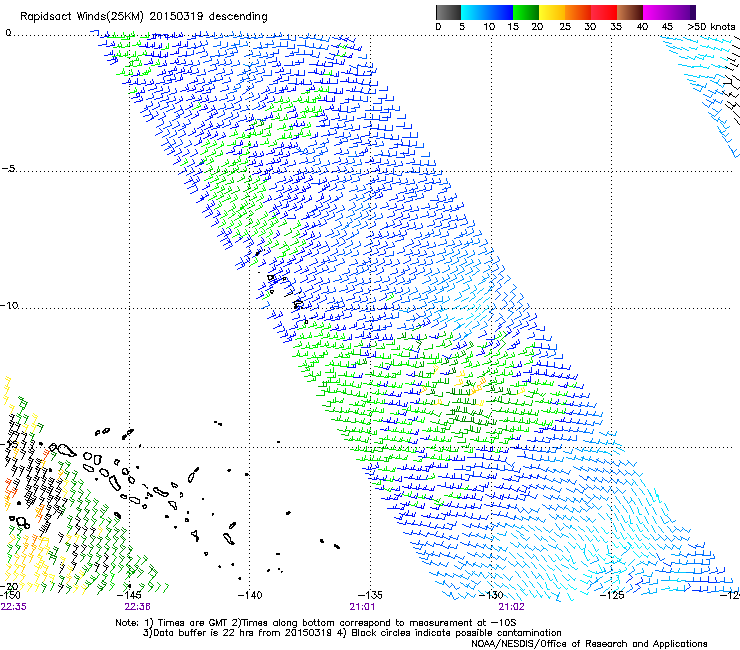Click the title "Rapidscat Winds(25KM) 20150319 descending"

(143, 17)
